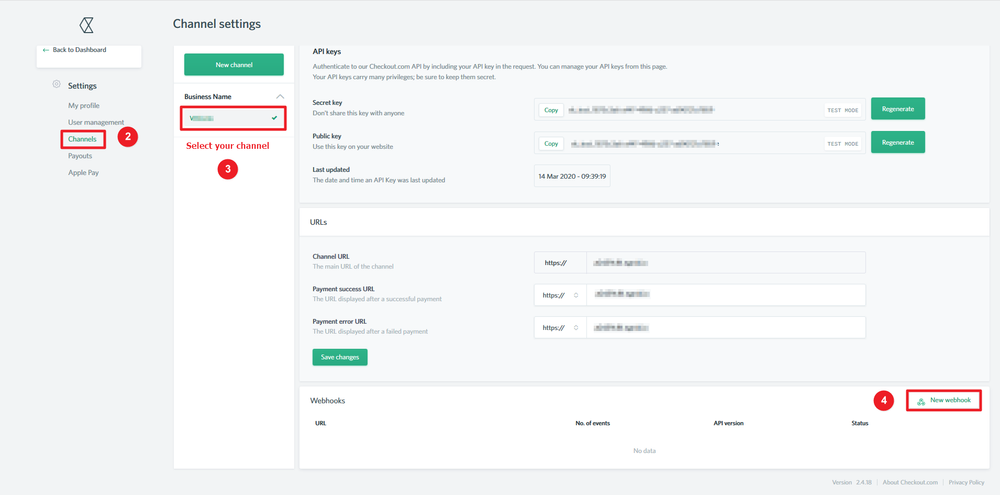Open the Payment success URL protocol dropdown

tap(560, 295)
